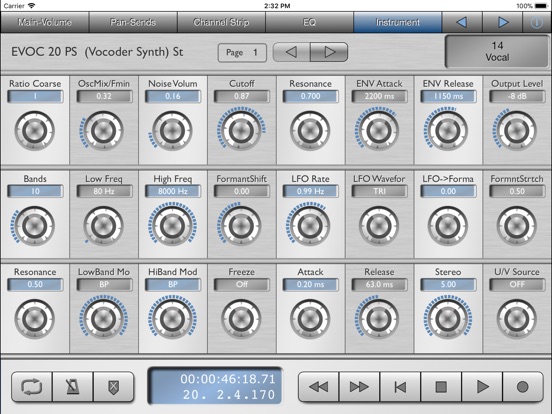Switch to the Pan-Sends tab
This screenshot has height=414, width=552.
133,22
